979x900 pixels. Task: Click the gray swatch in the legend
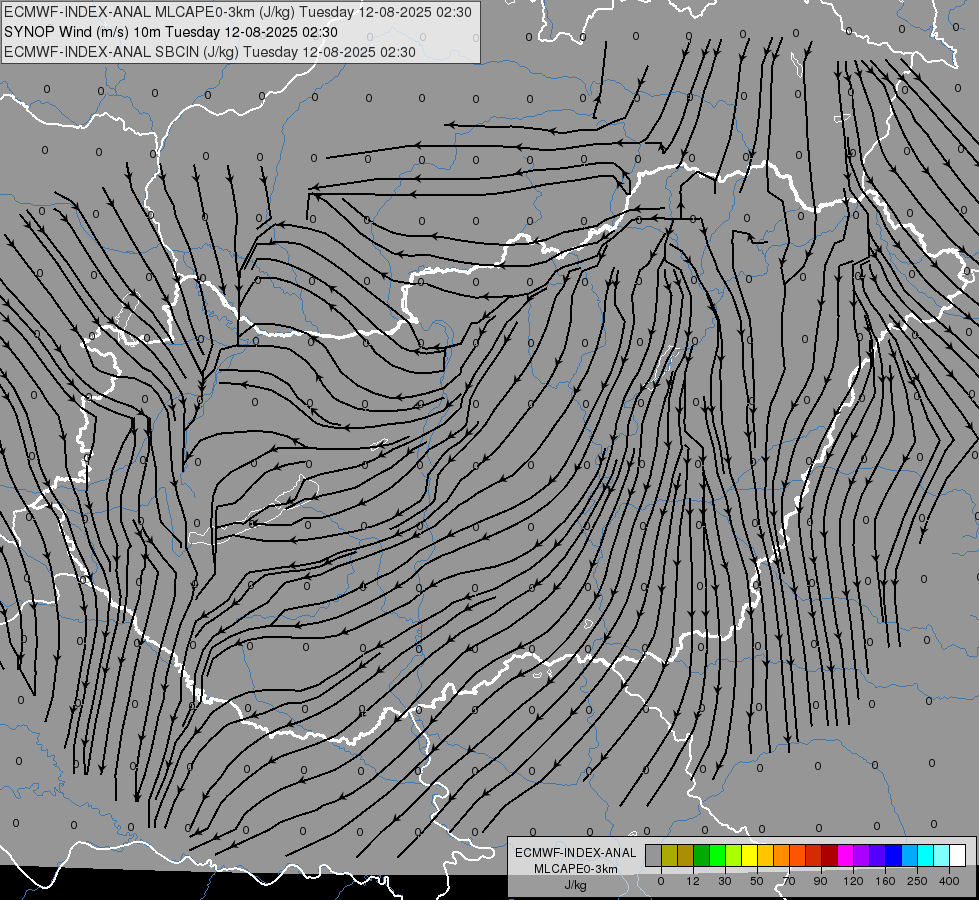[653, 855]
